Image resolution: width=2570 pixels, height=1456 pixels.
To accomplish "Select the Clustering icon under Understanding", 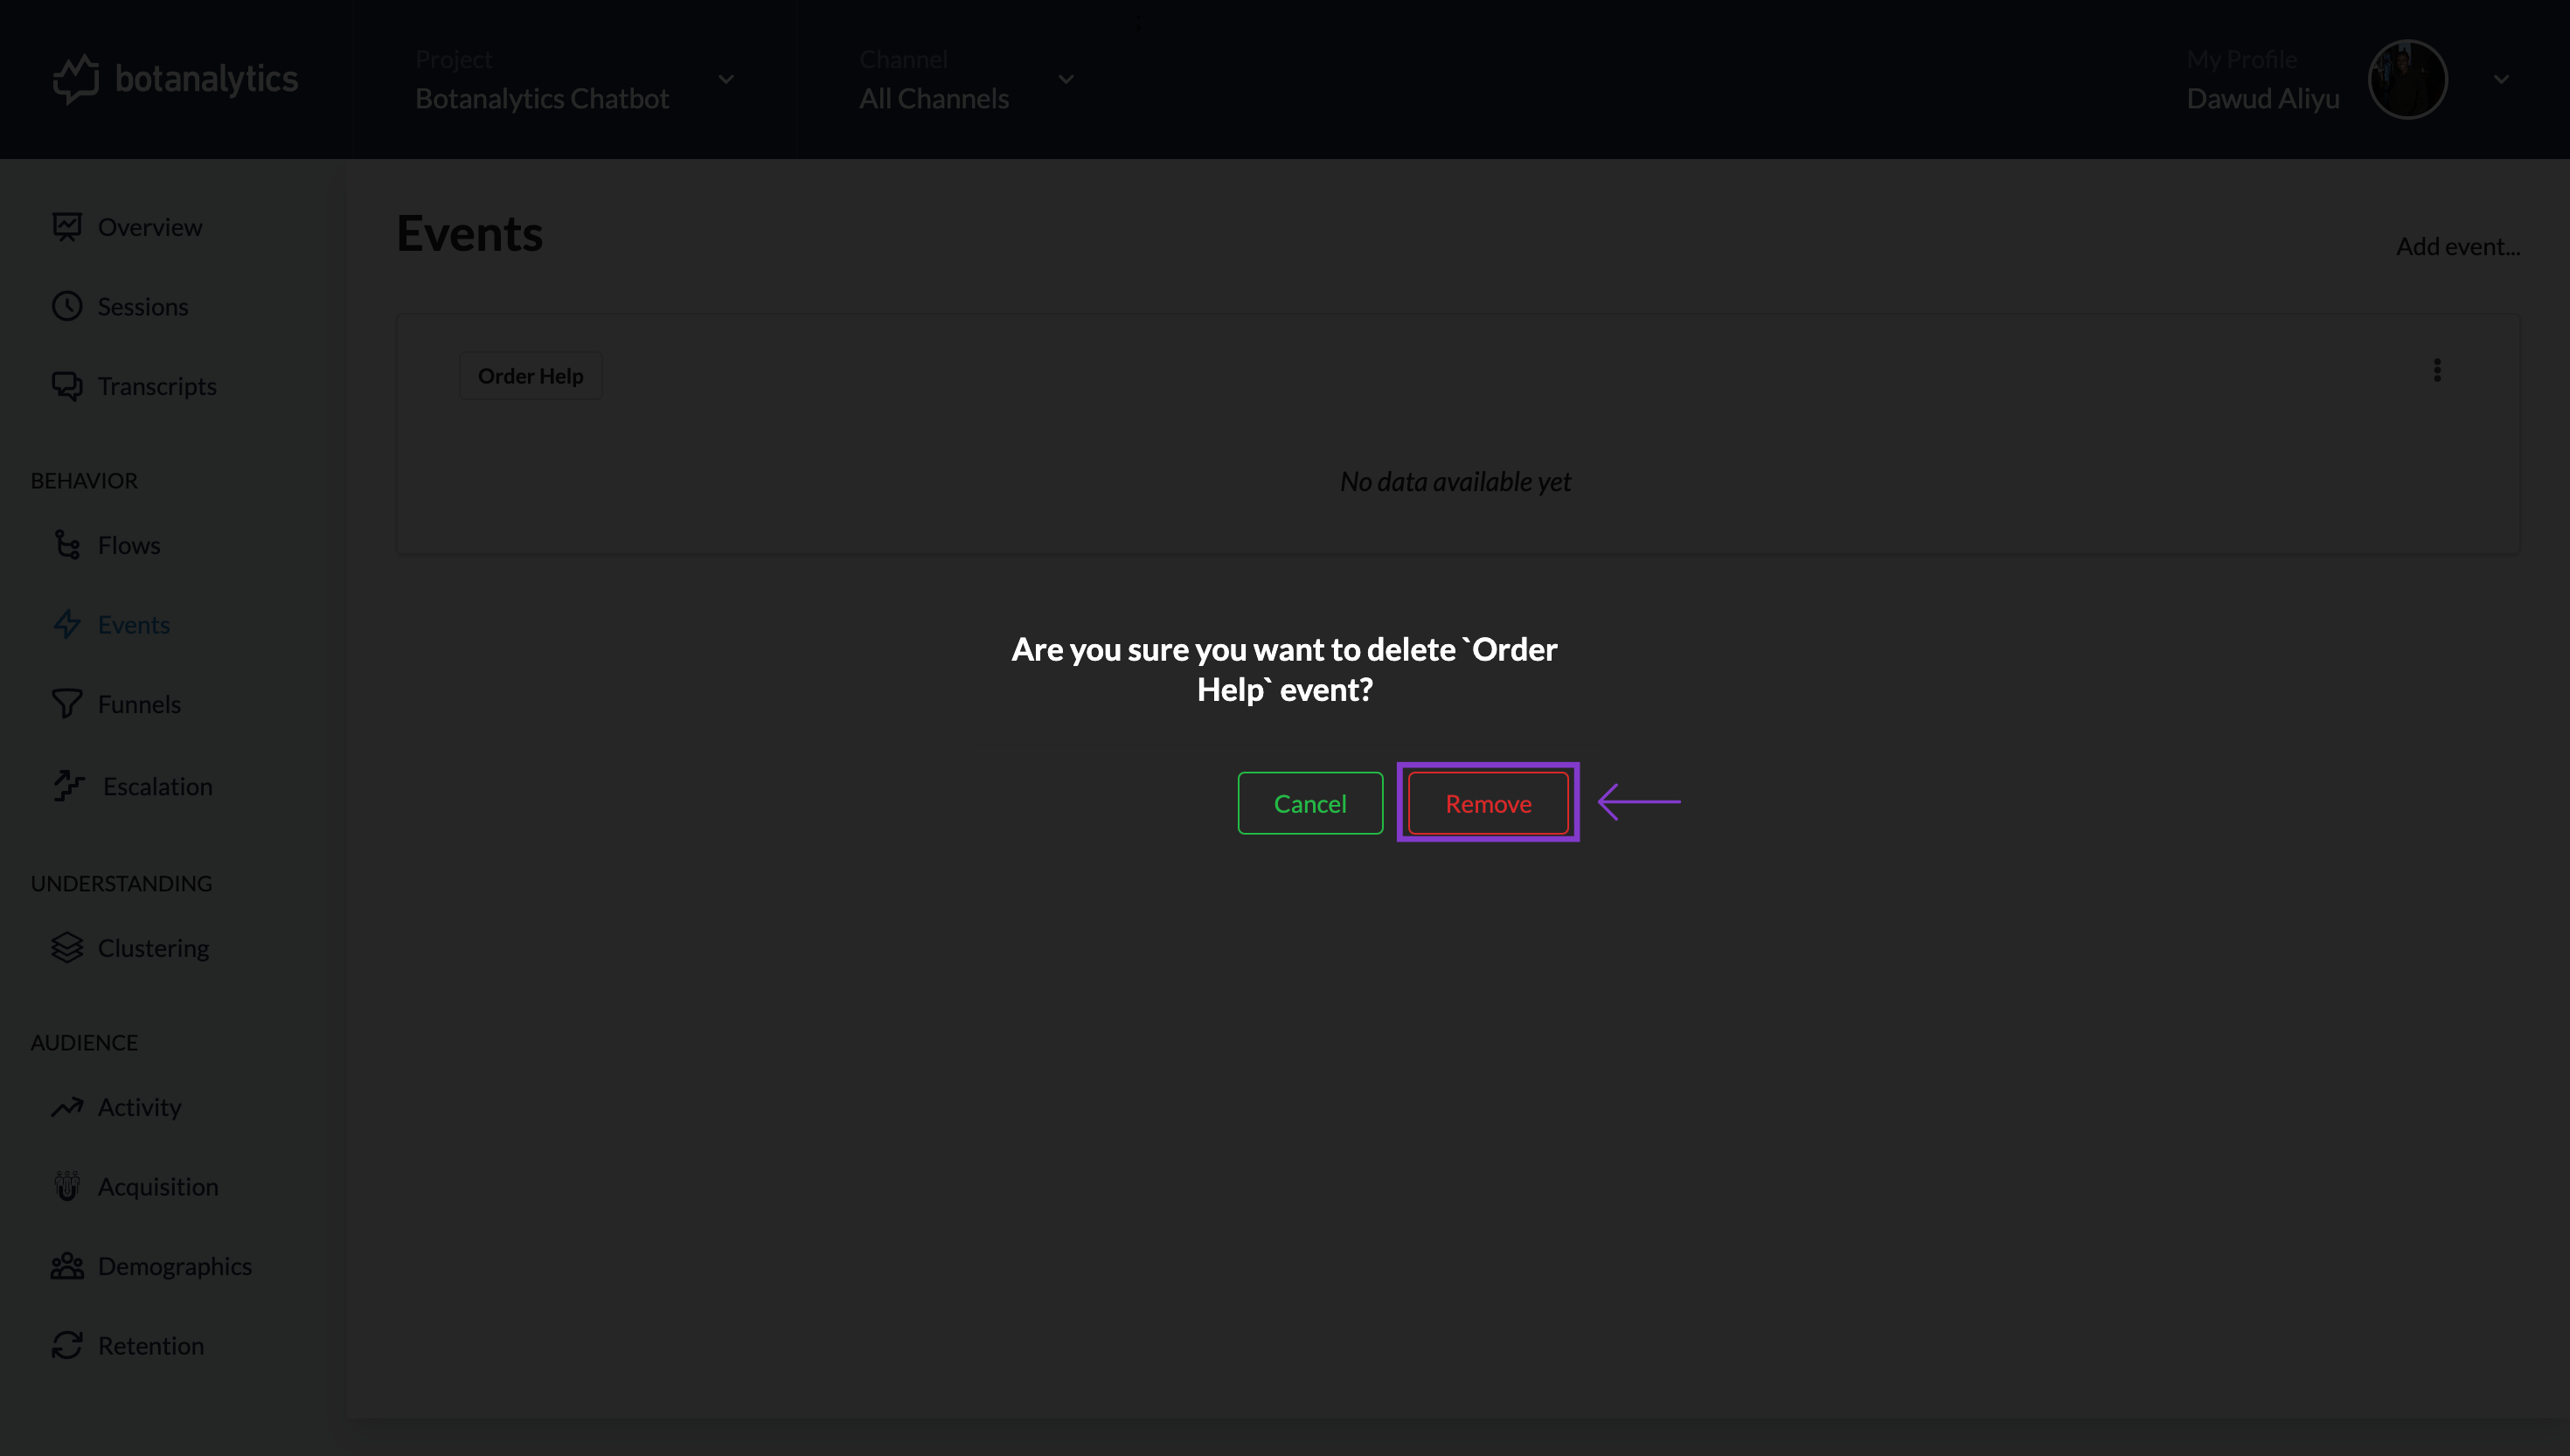I will click(66, 946).
